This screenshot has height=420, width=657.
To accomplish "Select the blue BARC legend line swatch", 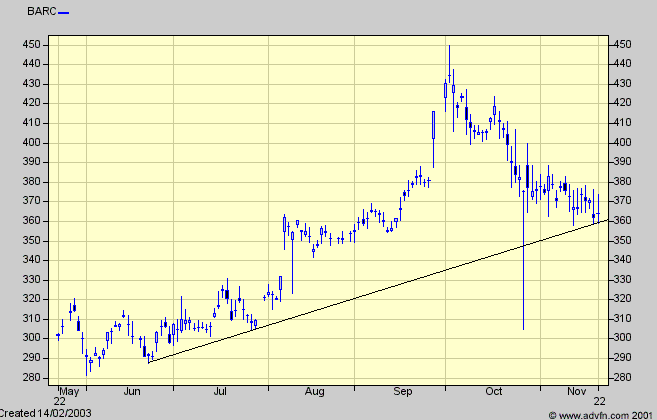I will (x=65, y=13).
